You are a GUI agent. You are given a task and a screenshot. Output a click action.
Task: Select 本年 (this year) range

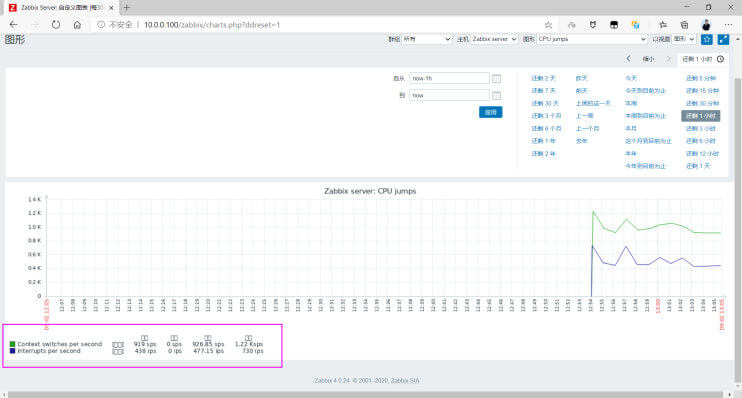pos(631,153)
